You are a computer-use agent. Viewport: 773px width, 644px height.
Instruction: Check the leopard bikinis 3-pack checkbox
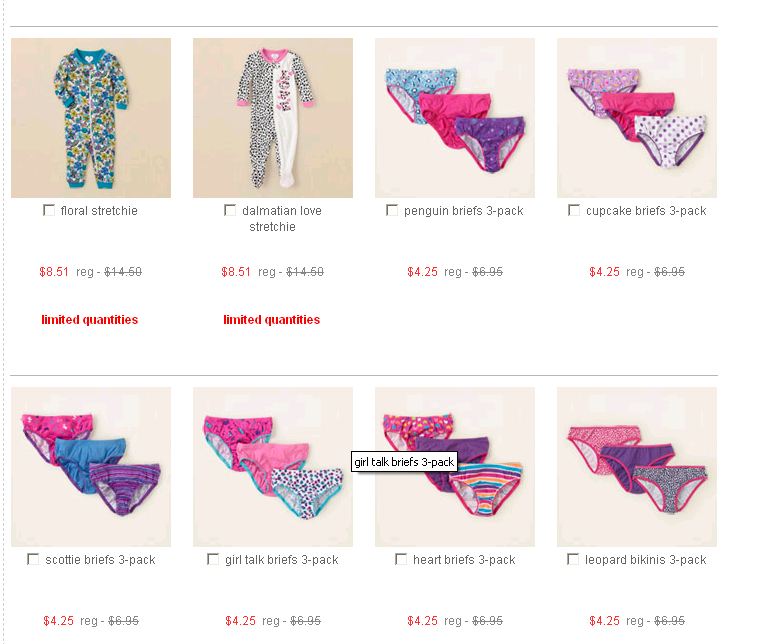pos(573,559)
